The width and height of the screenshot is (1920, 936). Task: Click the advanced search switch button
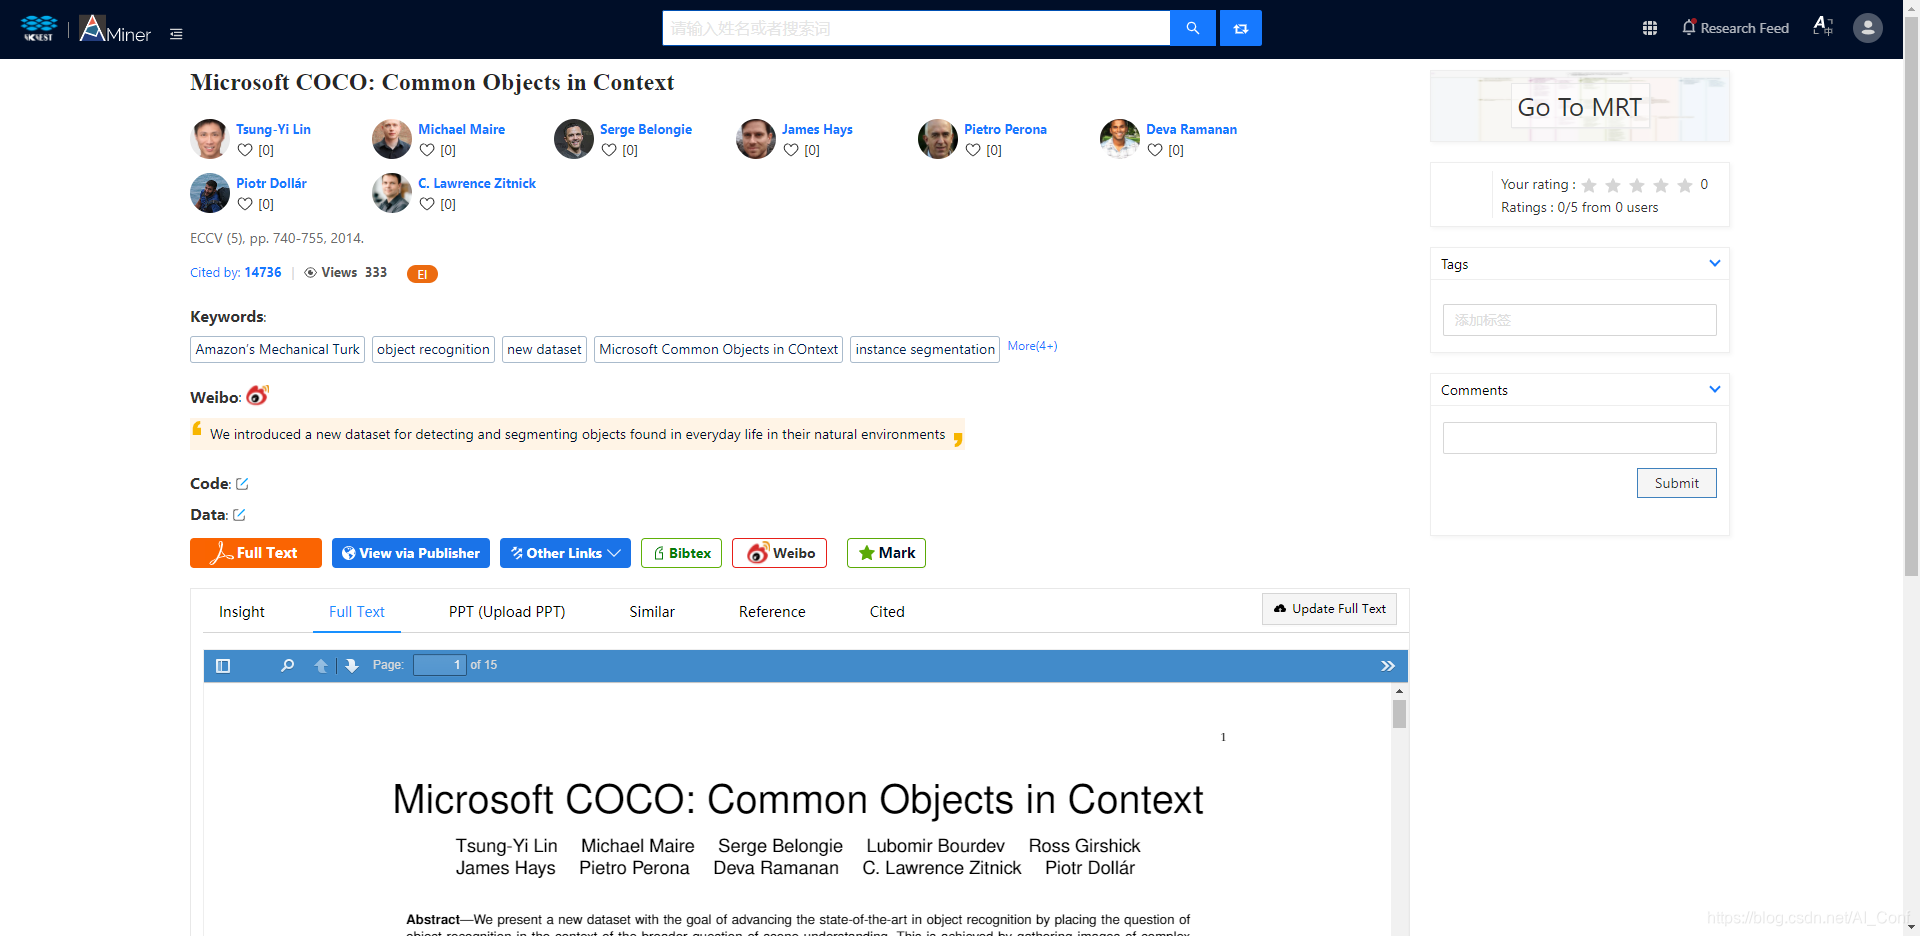(x=1241, y=28)
